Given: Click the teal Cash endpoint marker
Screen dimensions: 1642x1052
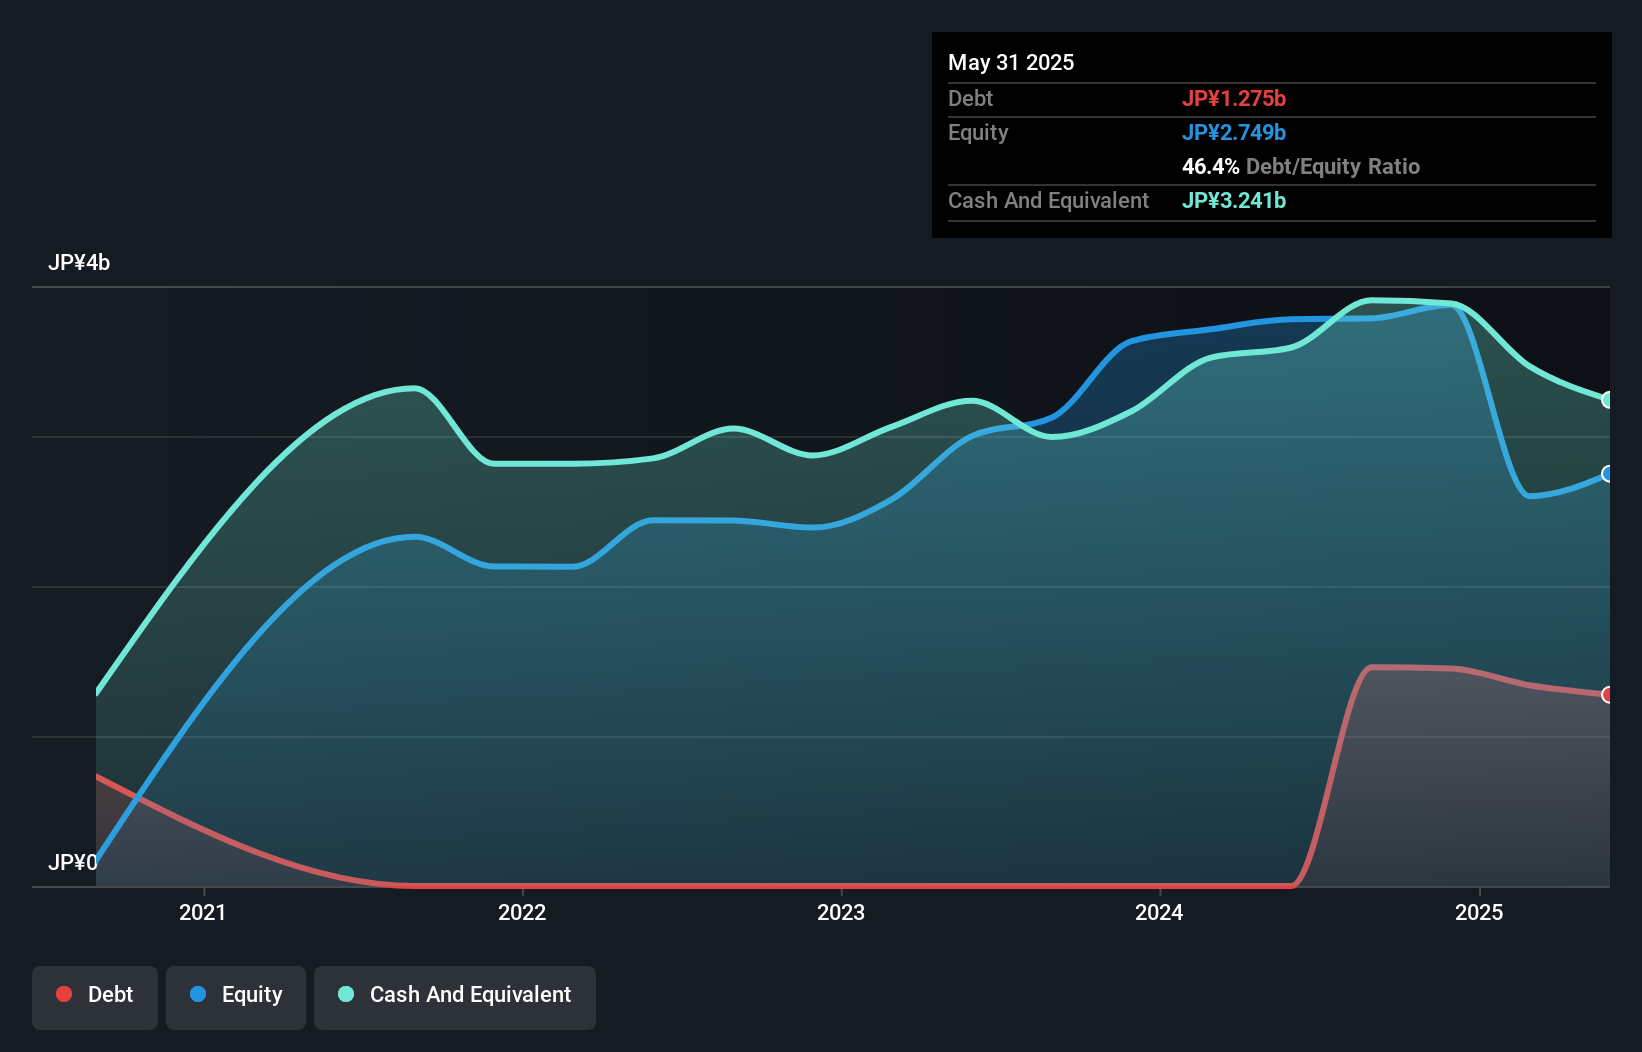Looking at the screenshot, I should pyautogui.click(x=1608, y=400).
